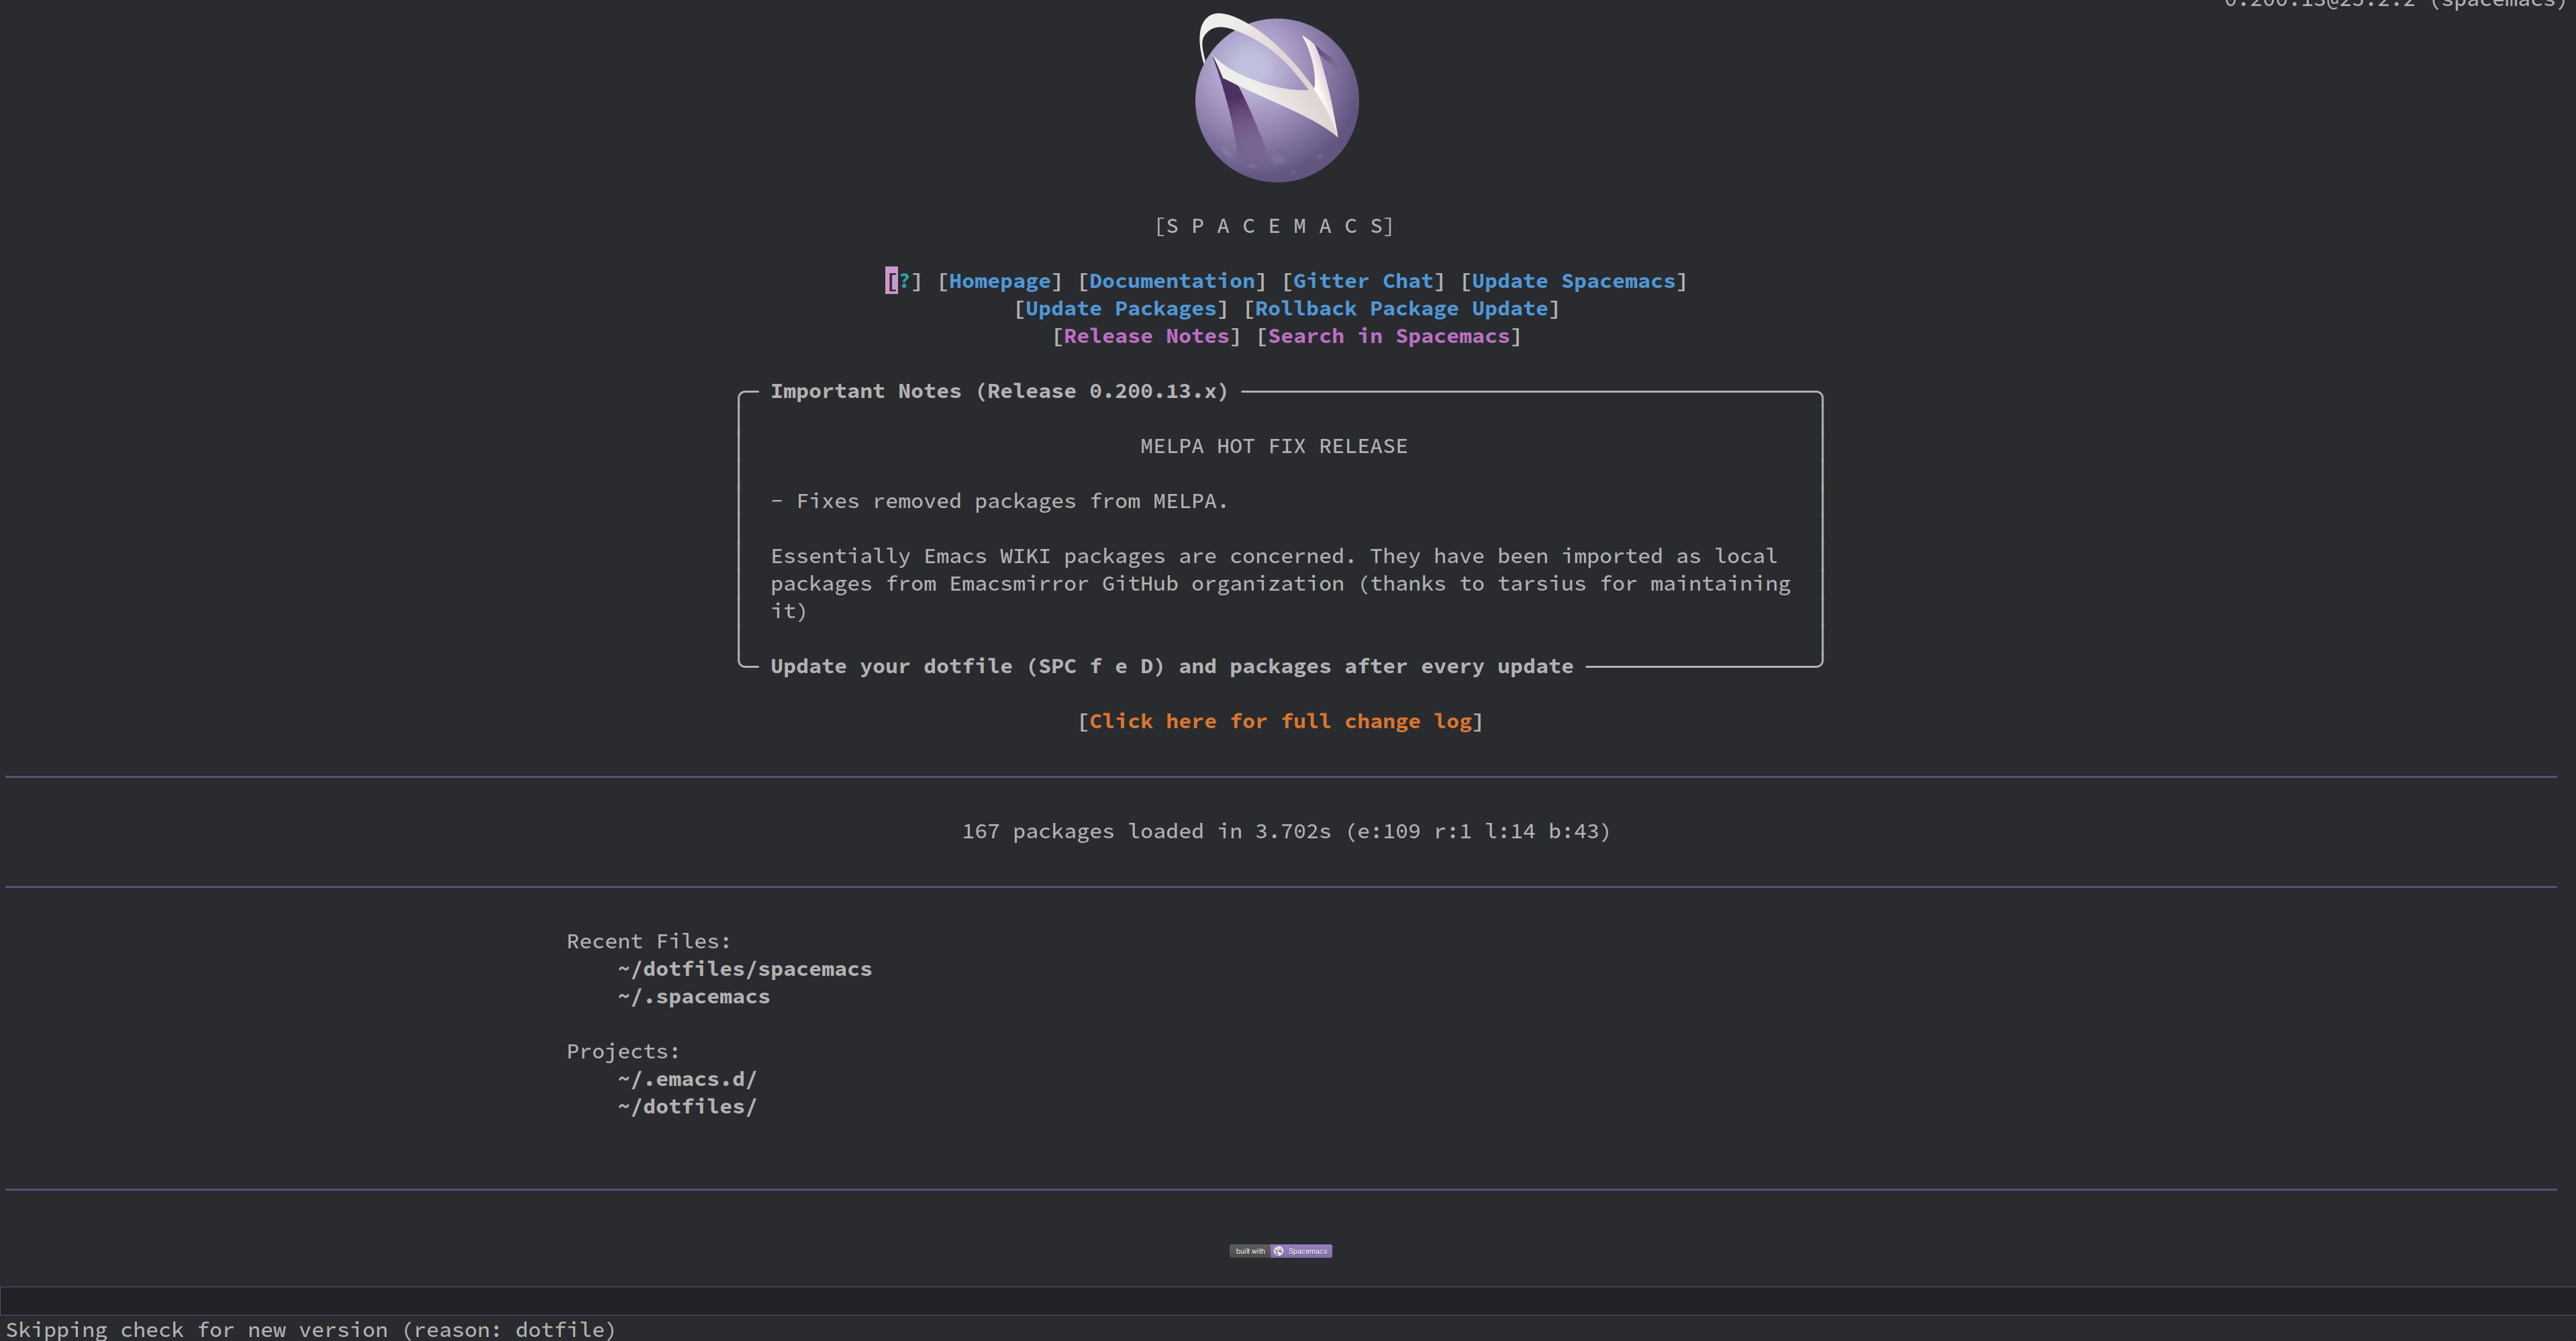2576x1341 pixels.
Task: Click Search in Spacemacs
Action: pyautogui.click(x=1390, y=336)
